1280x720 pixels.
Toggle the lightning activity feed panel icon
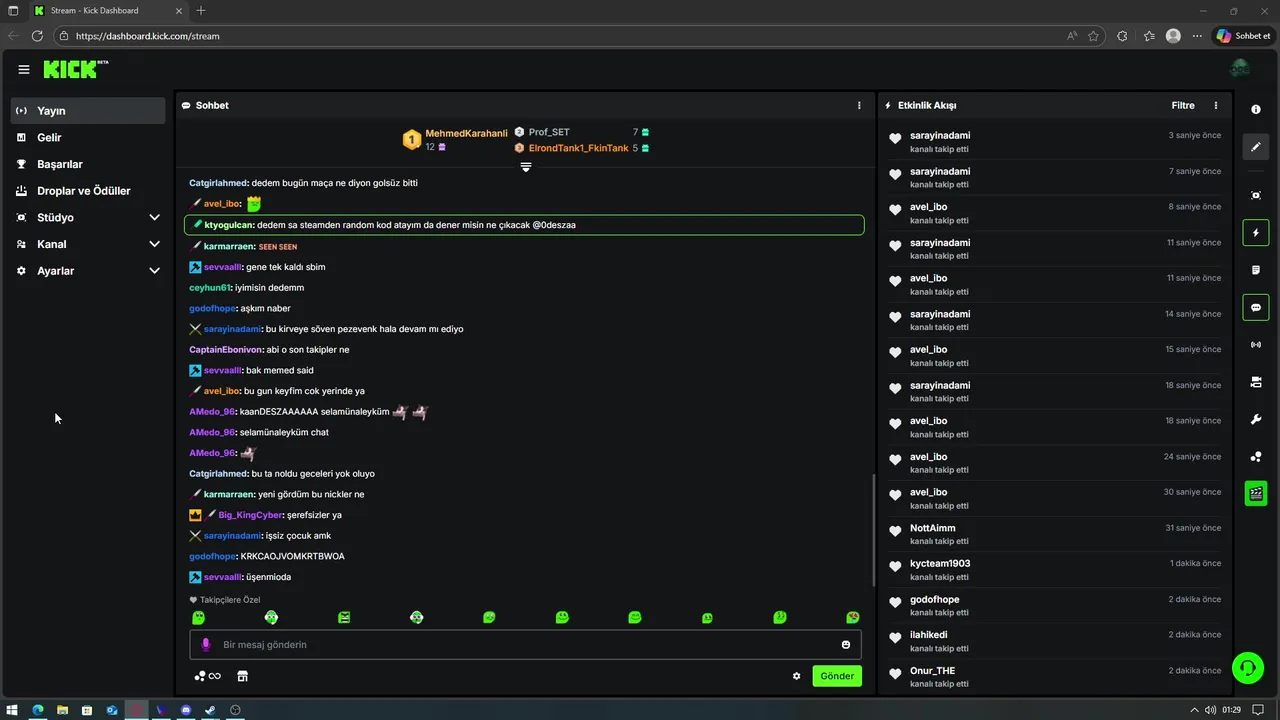coord(1256,233)
